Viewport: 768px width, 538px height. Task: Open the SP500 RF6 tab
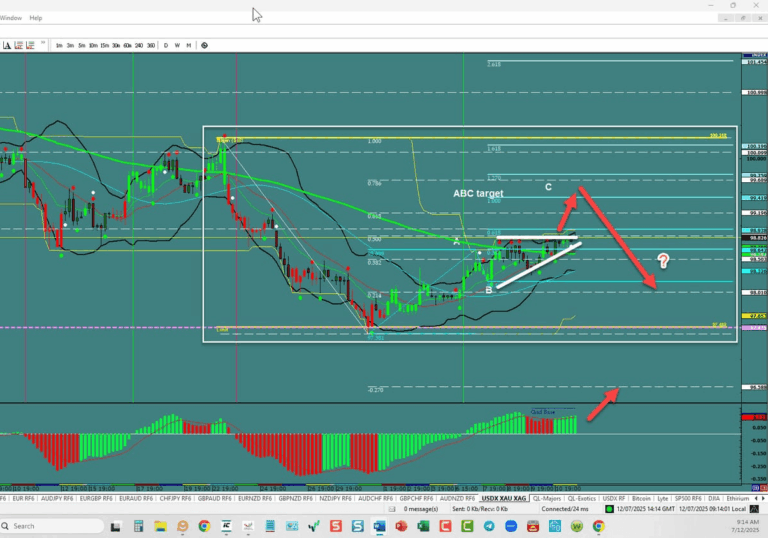(x=688, y=498)
